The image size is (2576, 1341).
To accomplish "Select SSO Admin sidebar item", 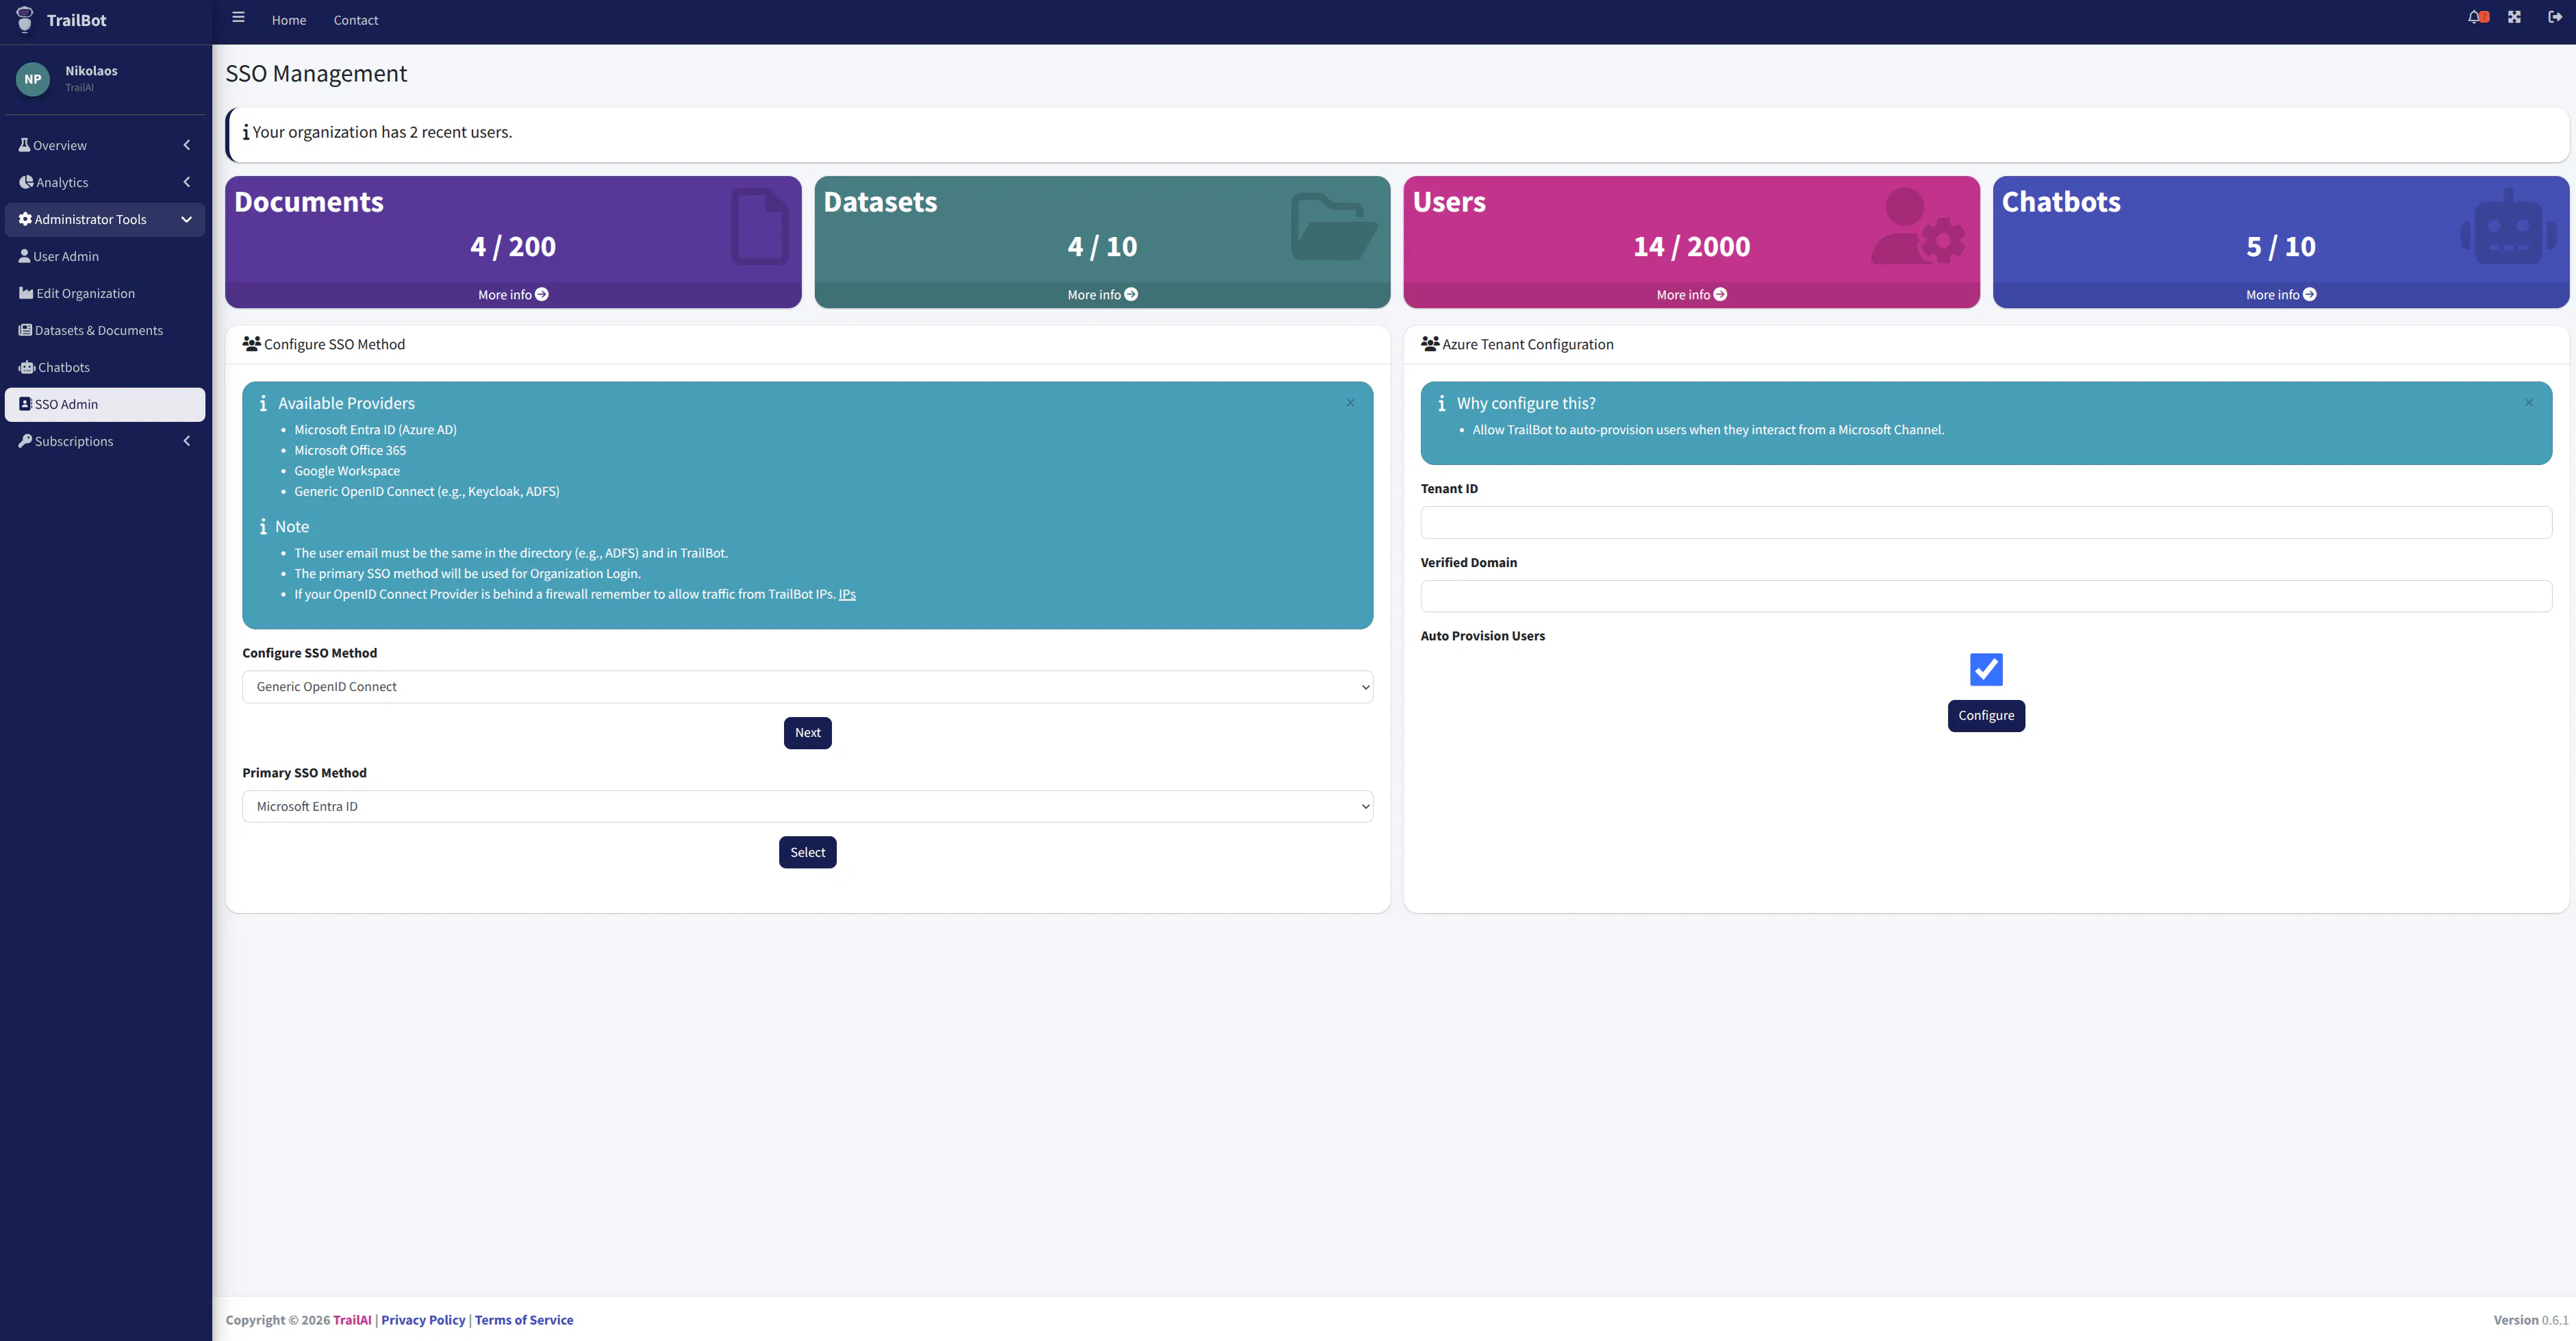I will click(x=105, y=404).
